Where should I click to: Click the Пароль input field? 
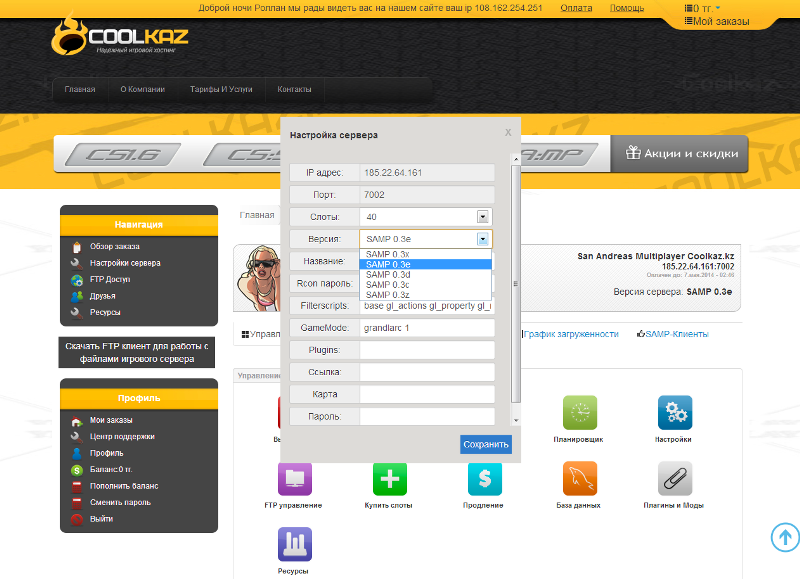click(x=427, y=417)
